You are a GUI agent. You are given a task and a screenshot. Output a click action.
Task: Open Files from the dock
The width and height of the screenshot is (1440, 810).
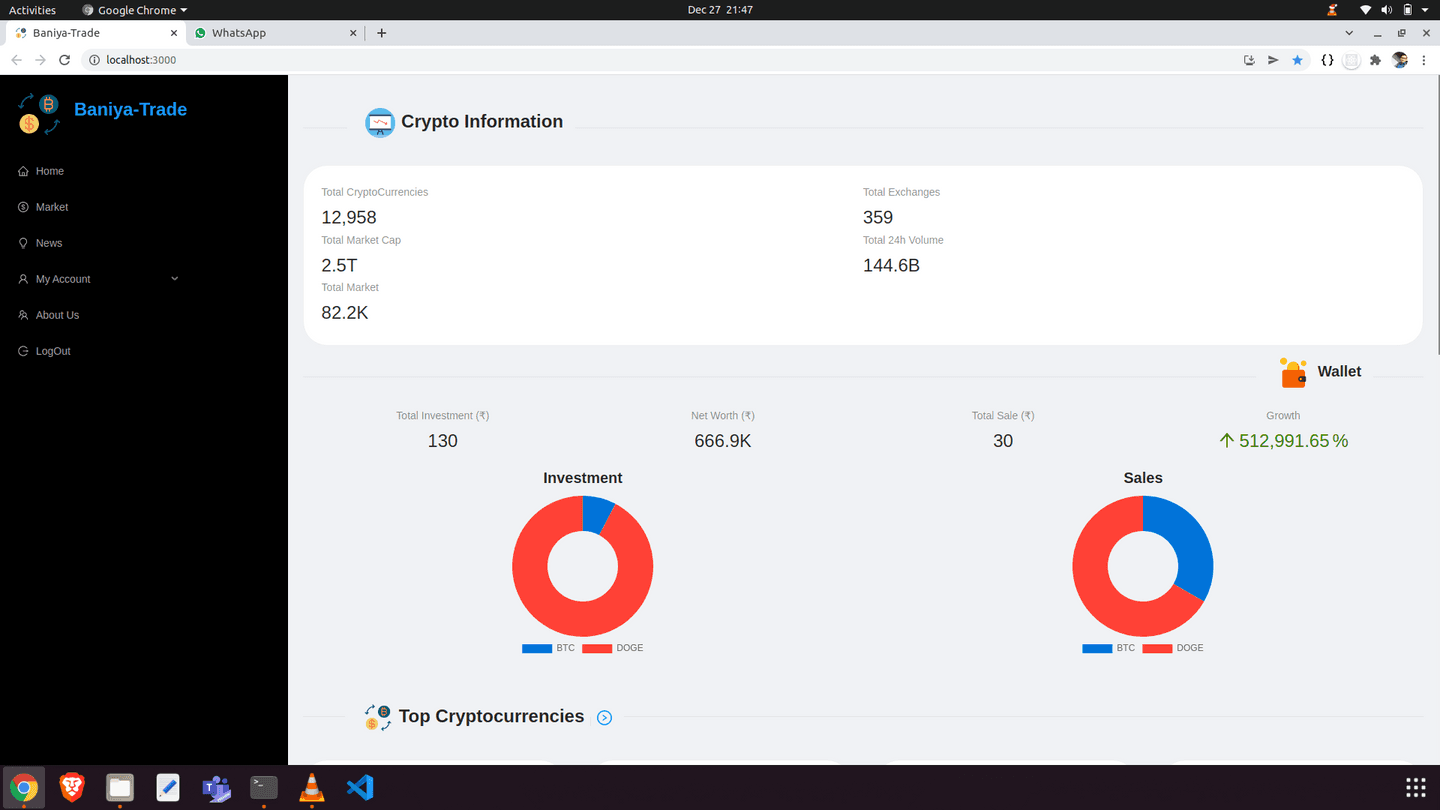[x=120, y=787]
